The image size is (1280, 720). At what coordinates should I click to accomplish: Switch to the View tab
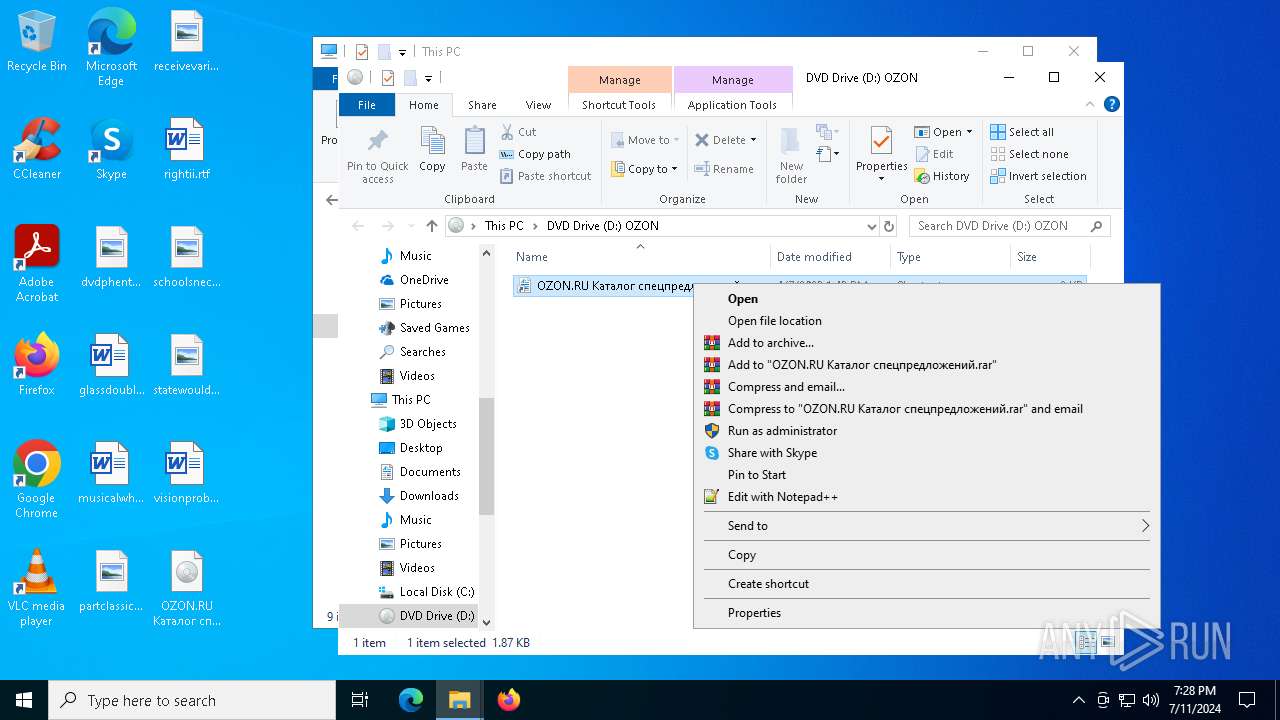tap(538, 105)
